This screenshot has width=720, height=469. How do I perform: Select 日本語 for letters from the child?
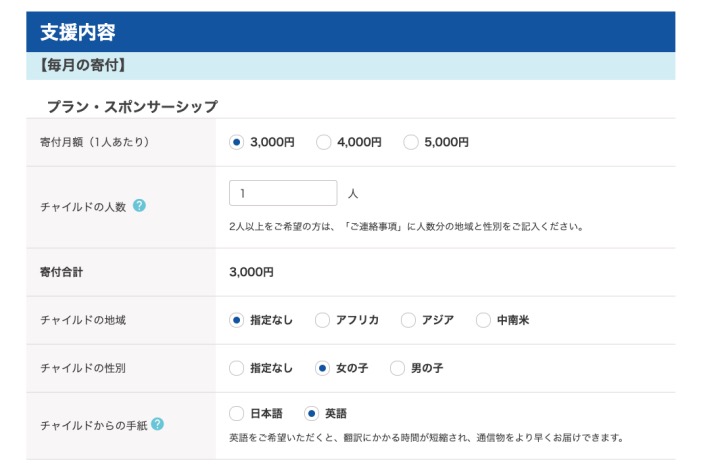[x=237, y=413]
